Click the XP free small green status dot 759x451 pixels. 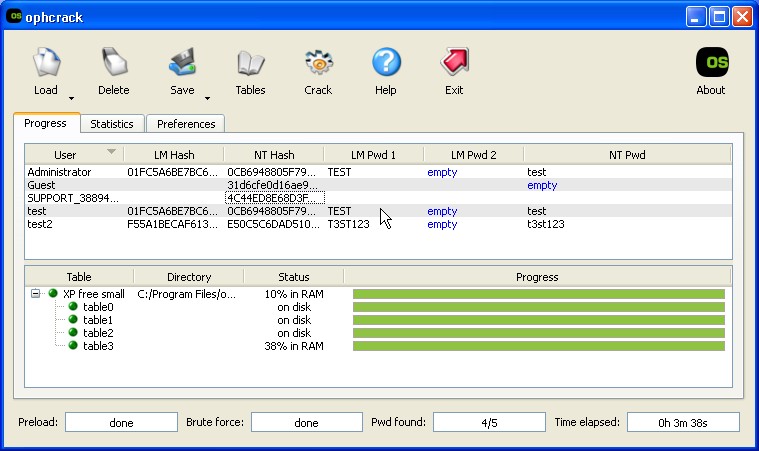[53, 293]
